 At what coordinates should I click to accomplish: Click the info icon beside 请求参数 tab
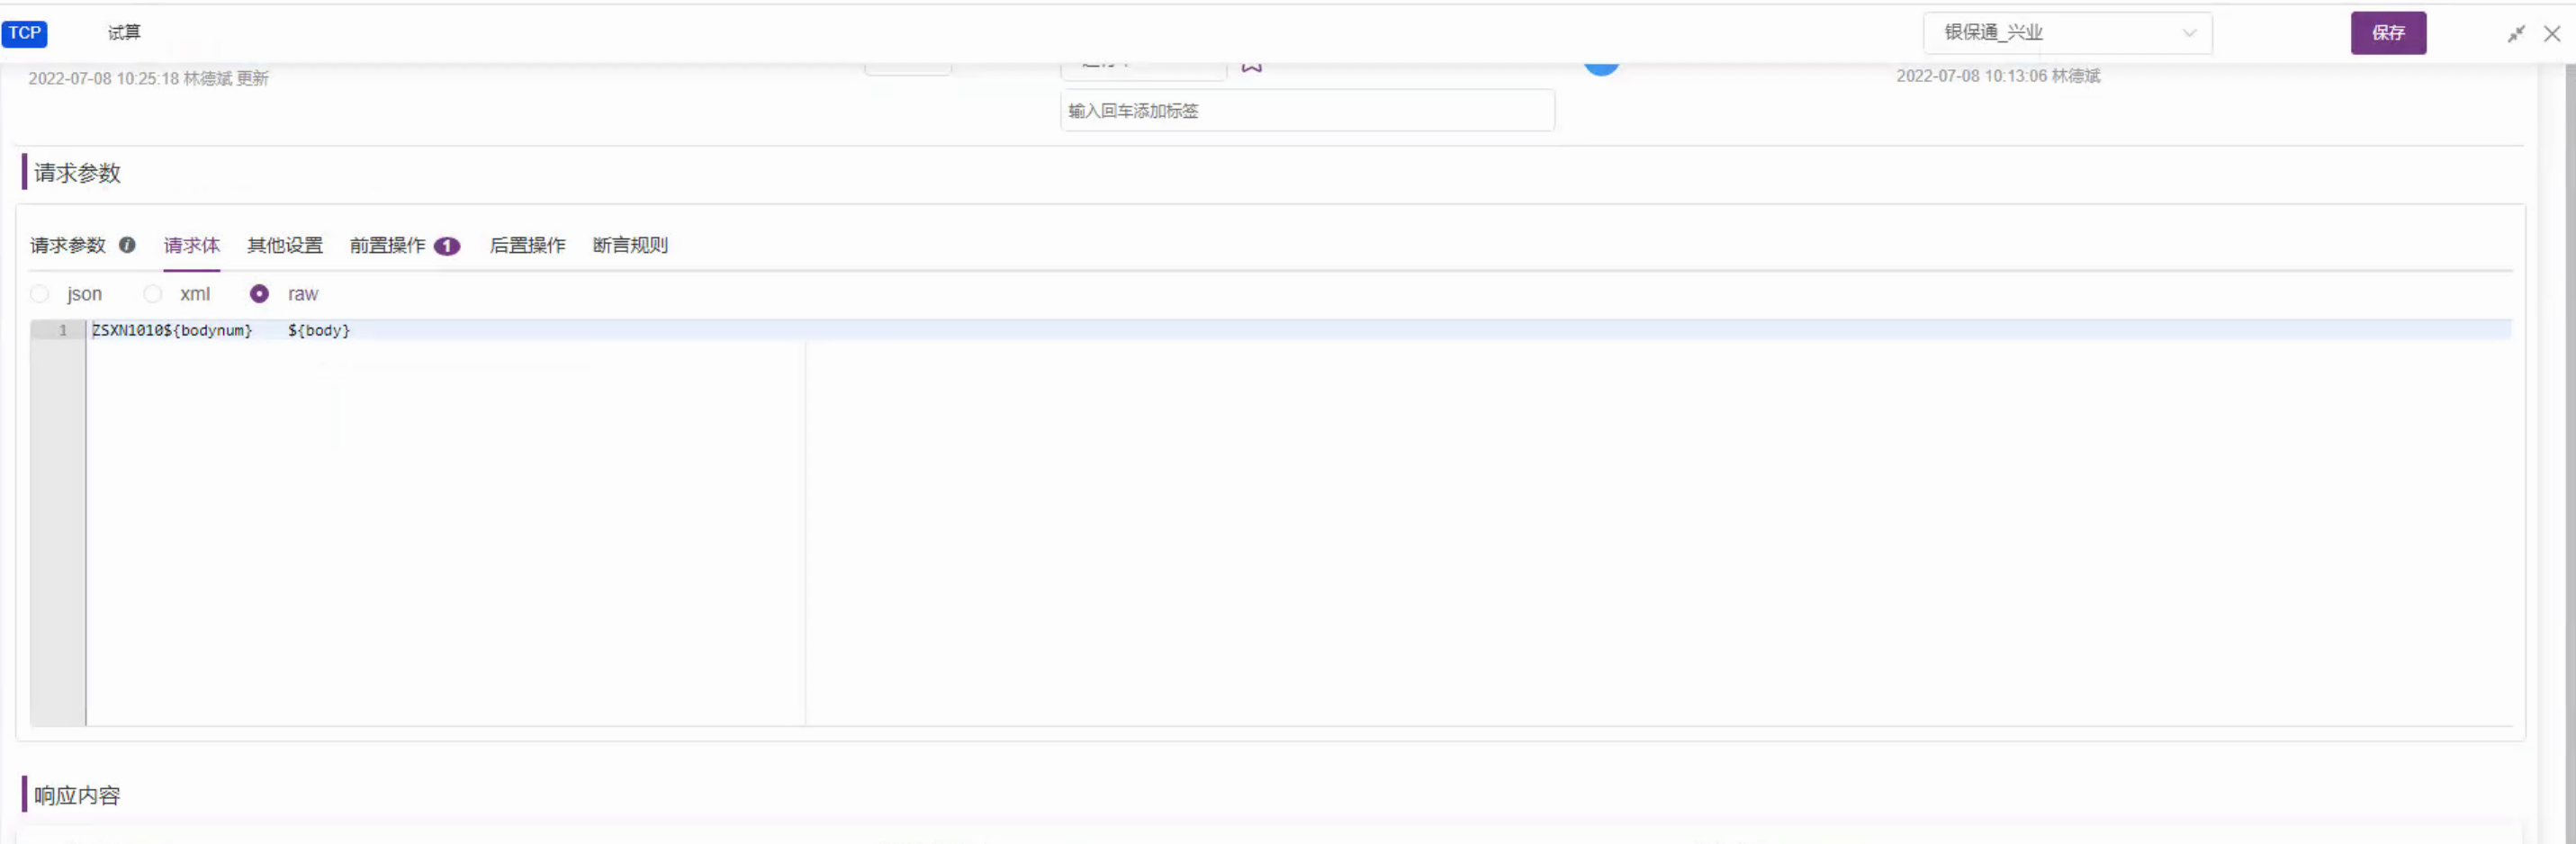[127, 245]
